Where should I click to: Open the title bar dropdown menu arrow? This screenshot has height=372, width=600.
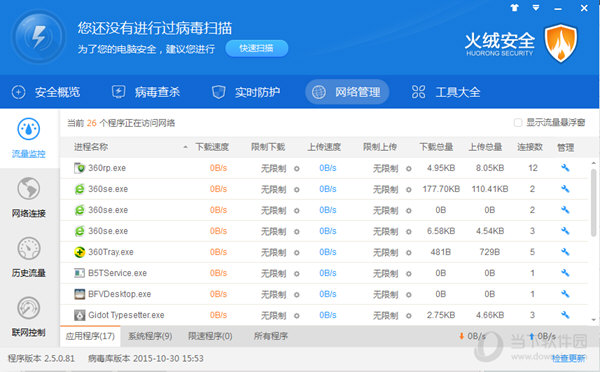536,8
